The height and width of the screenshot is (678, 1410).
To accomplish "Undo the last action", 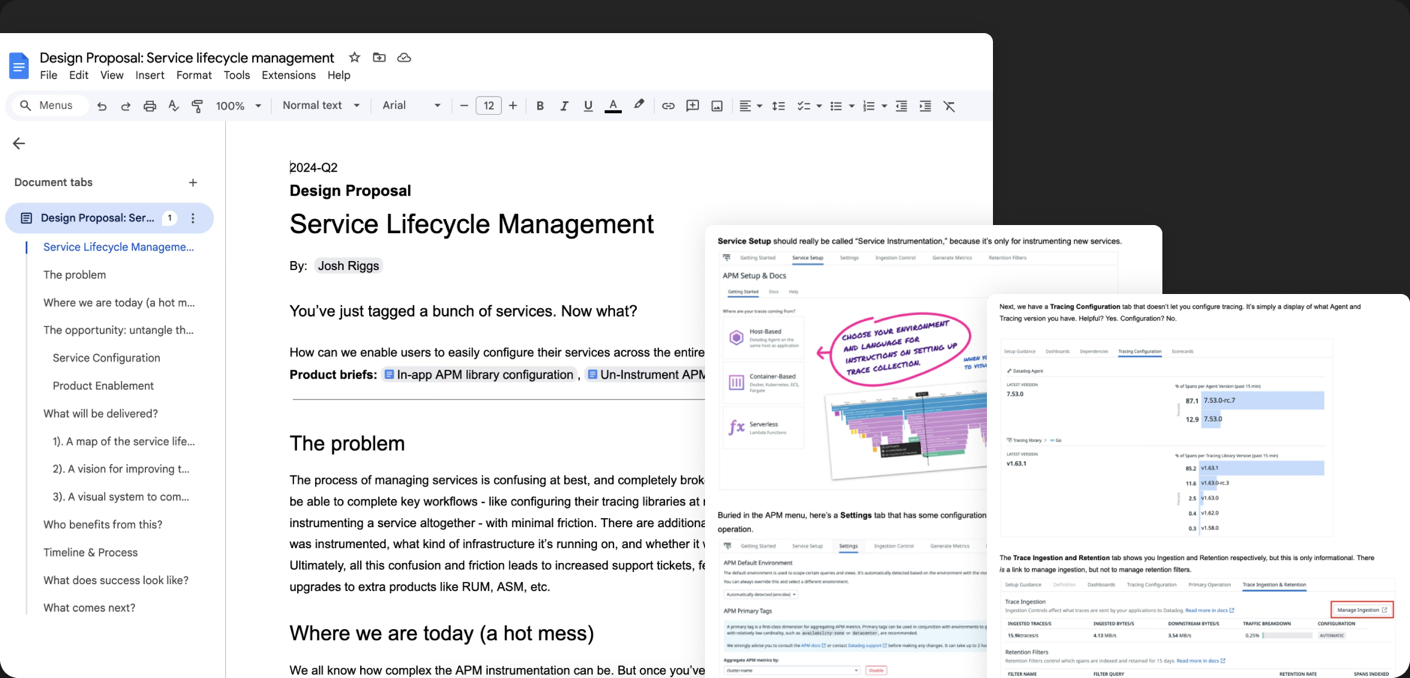I will click(102, 106).
